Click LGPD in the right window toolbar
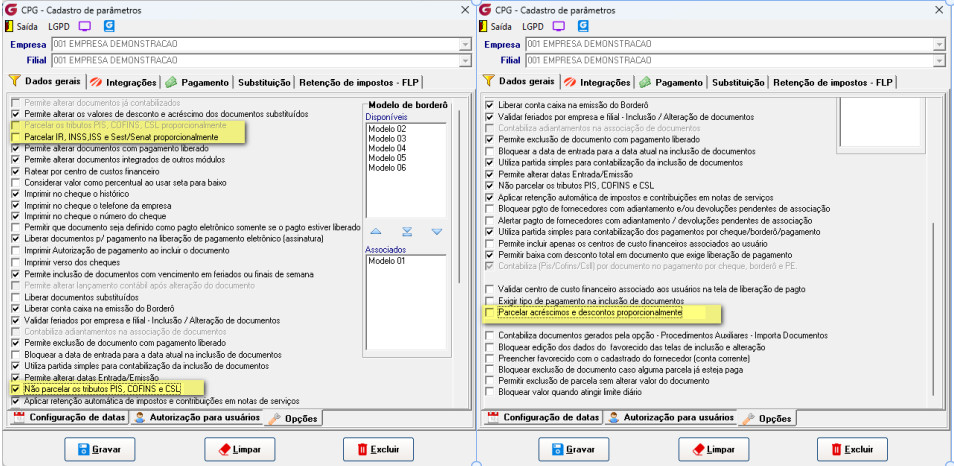954x466 pixels. (533, 27)
